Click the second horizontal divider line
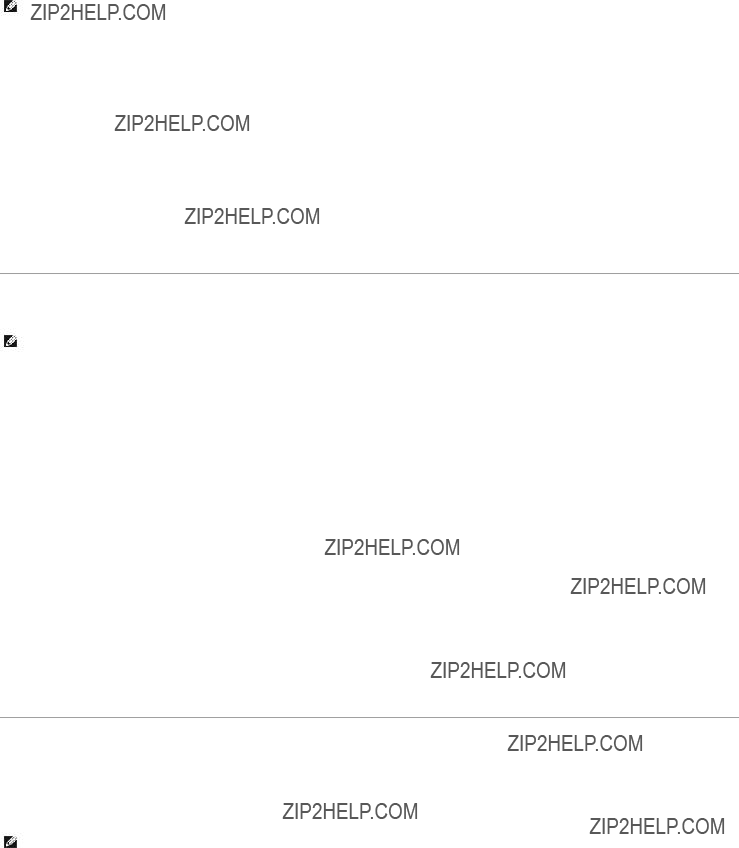This screenshot has width=739, height=848. coord(370,718)
